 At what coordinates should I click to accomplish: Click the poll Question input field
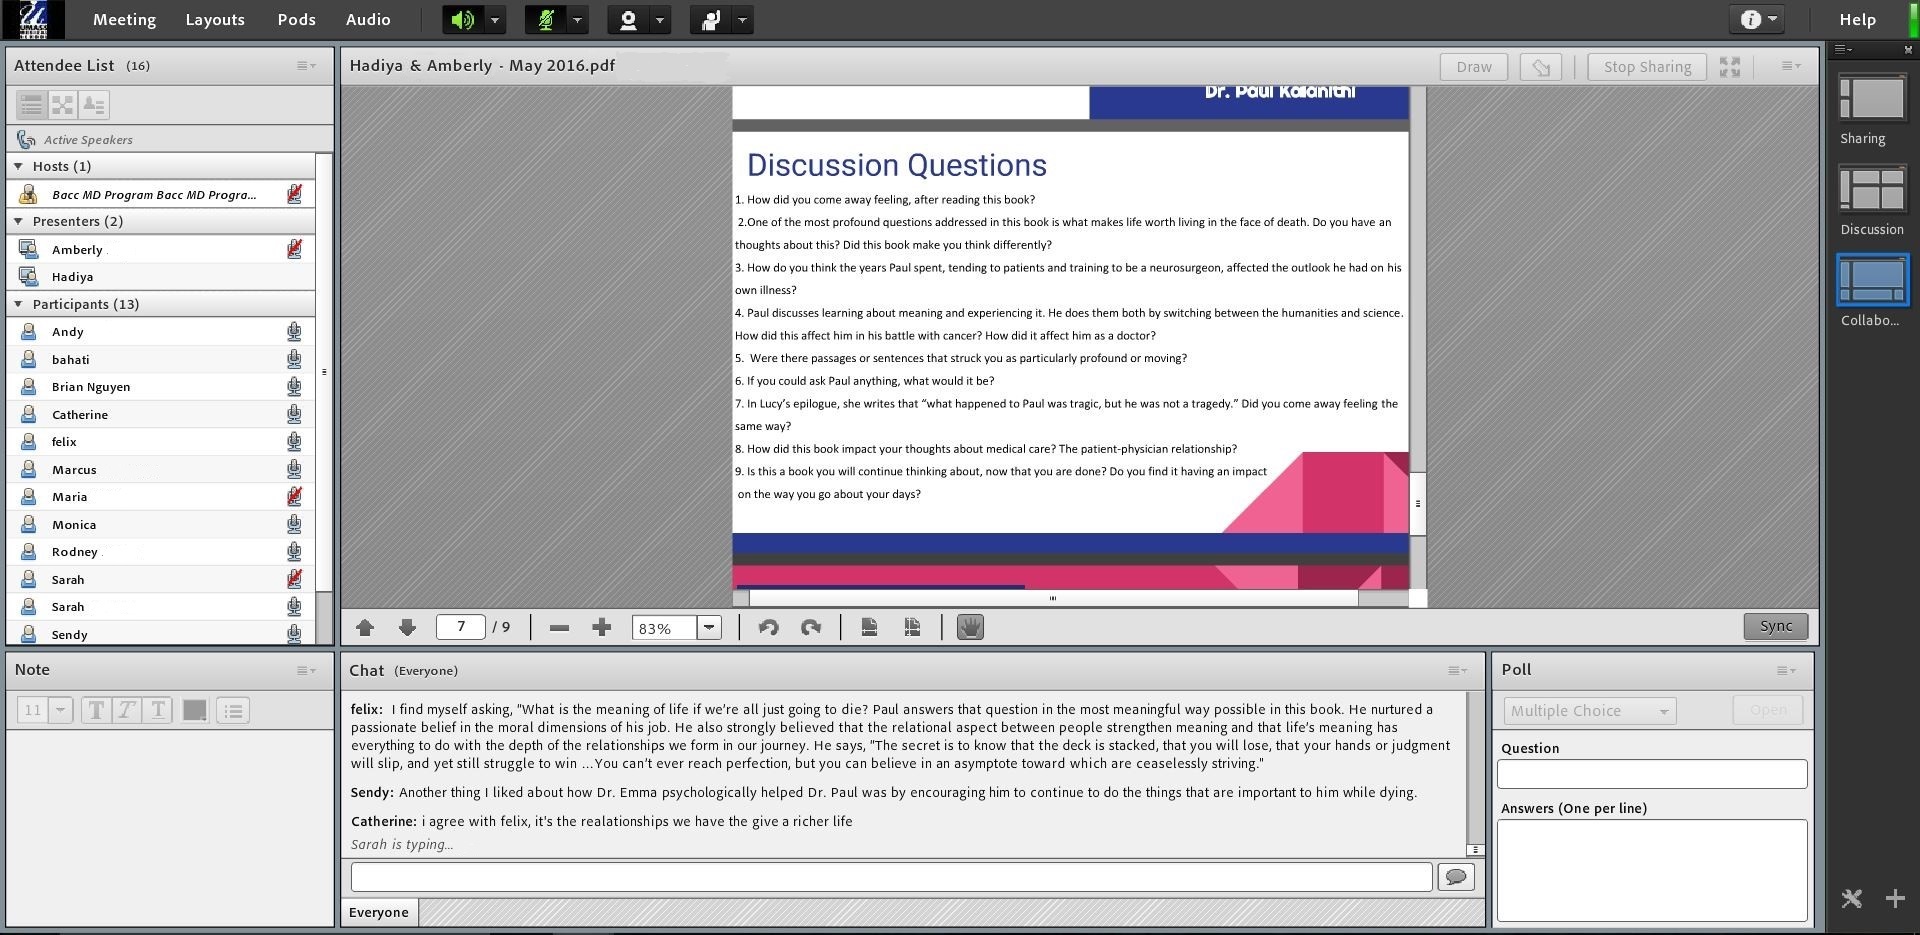click(x=1651, y=774)
